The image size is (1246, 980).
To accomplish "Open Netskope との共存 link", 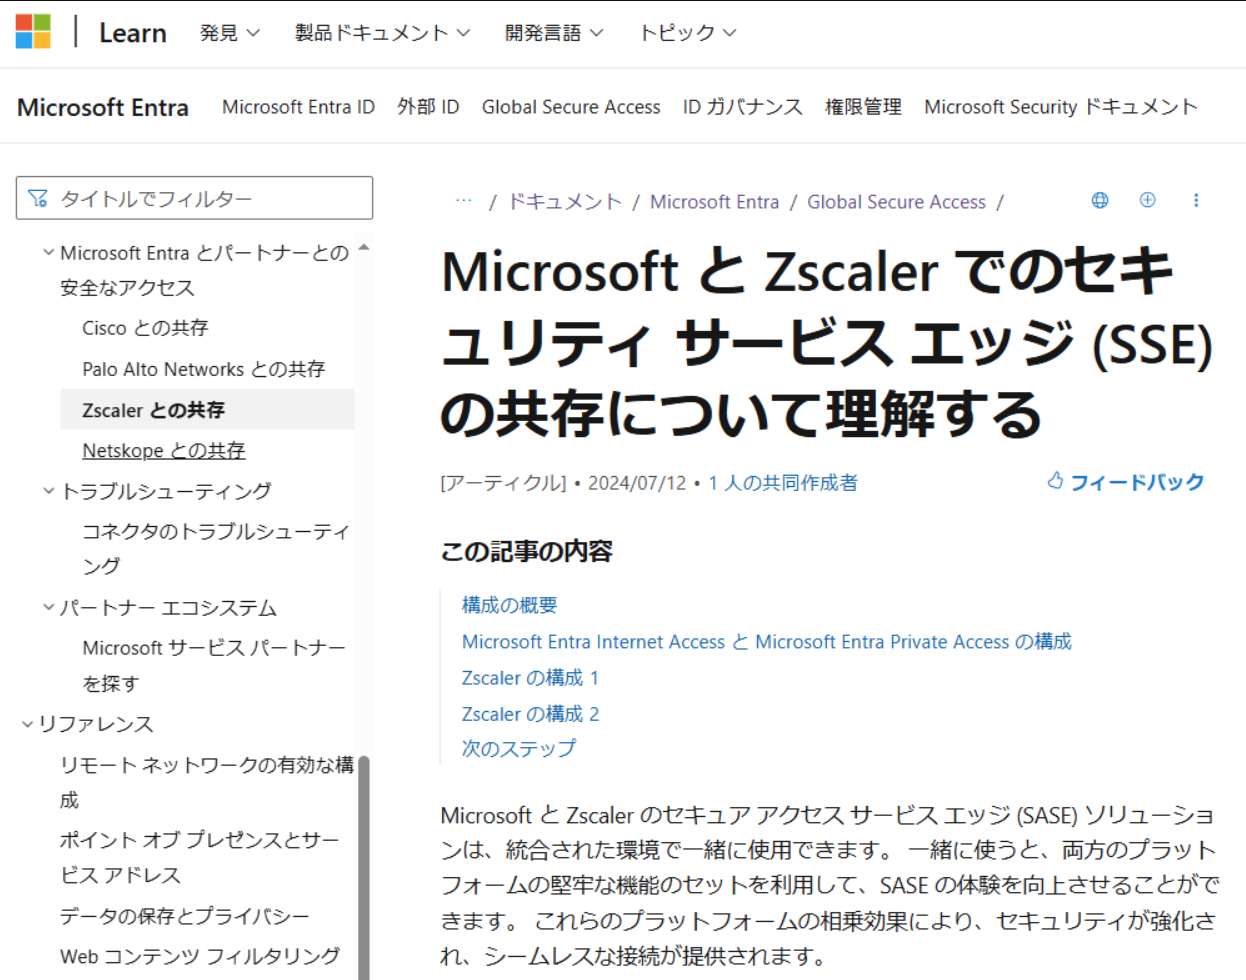I will (x=164, y=450).
